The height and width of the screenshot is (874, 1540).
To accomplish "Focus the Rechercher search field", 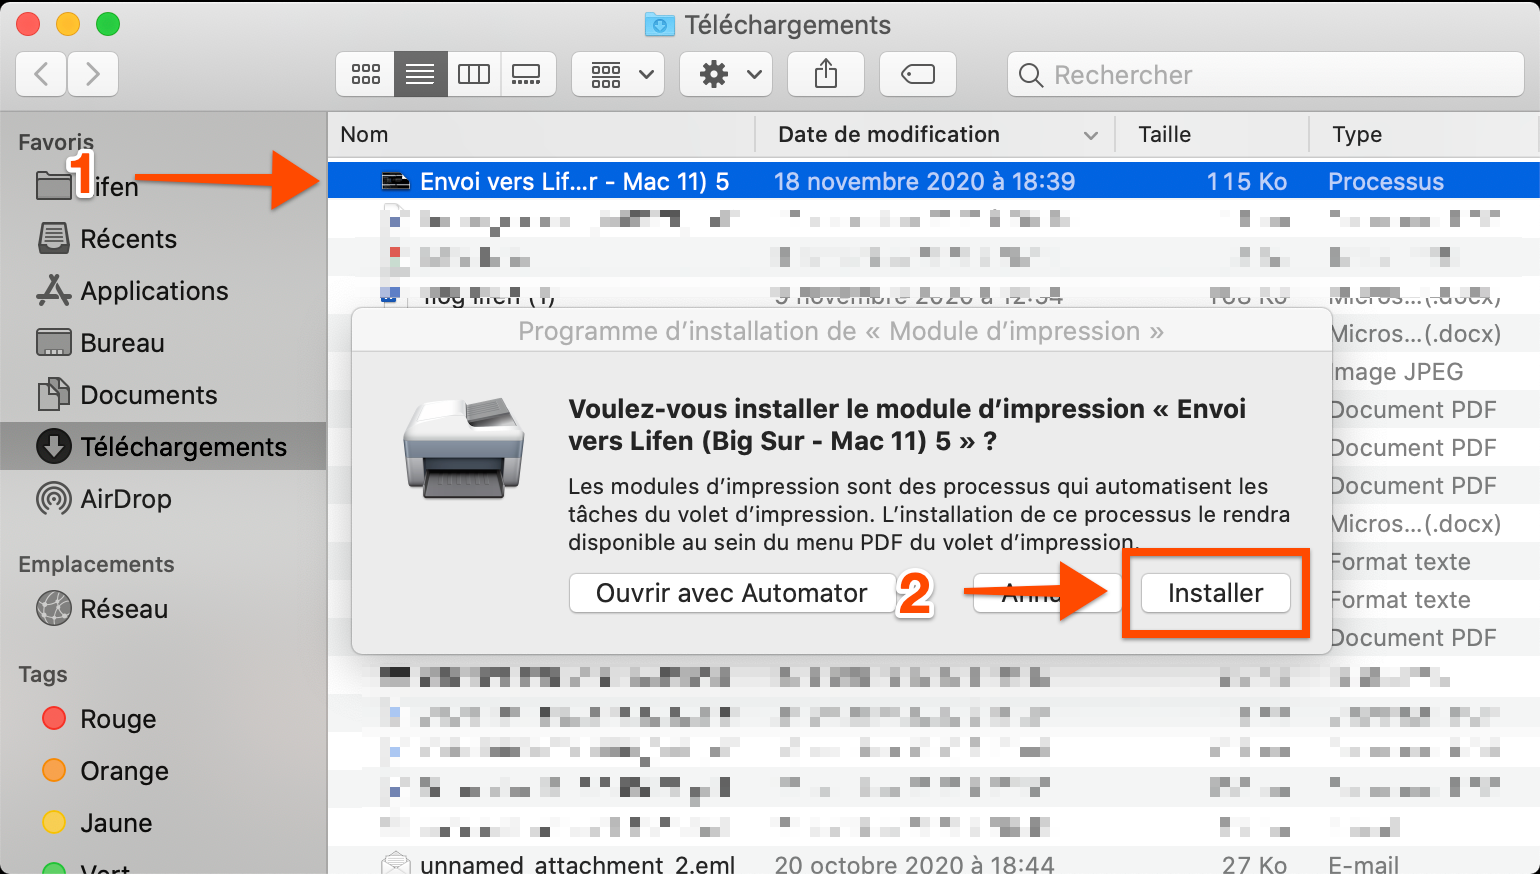I will [x=1266, y=75].
